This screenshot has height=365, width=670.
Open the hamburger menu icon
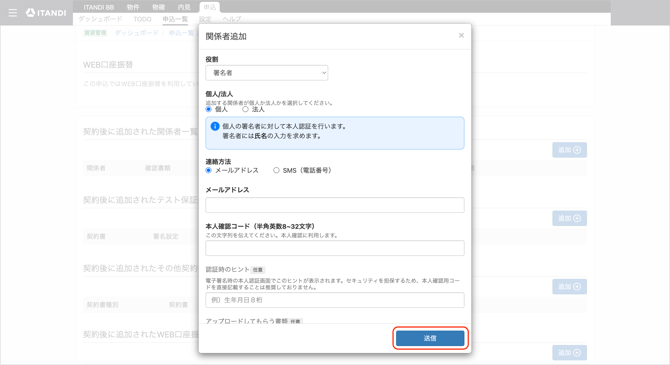click(x=13, y=13)
